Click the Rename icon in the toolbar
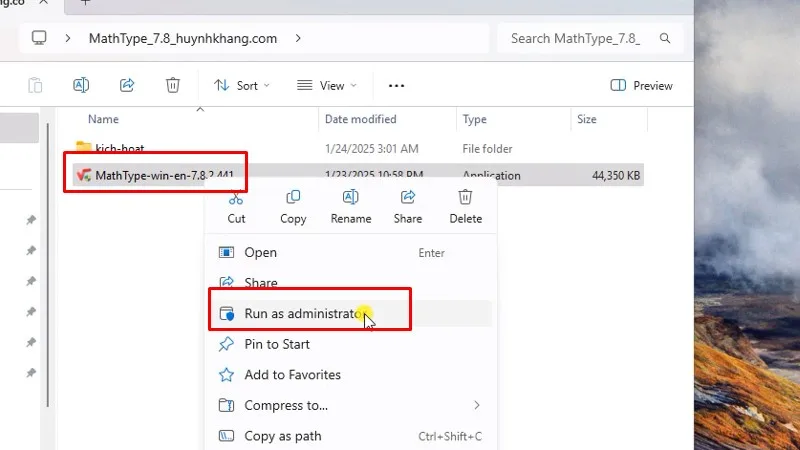The height and width of the screenshot is (450, 800). click(x=81, y=85)
